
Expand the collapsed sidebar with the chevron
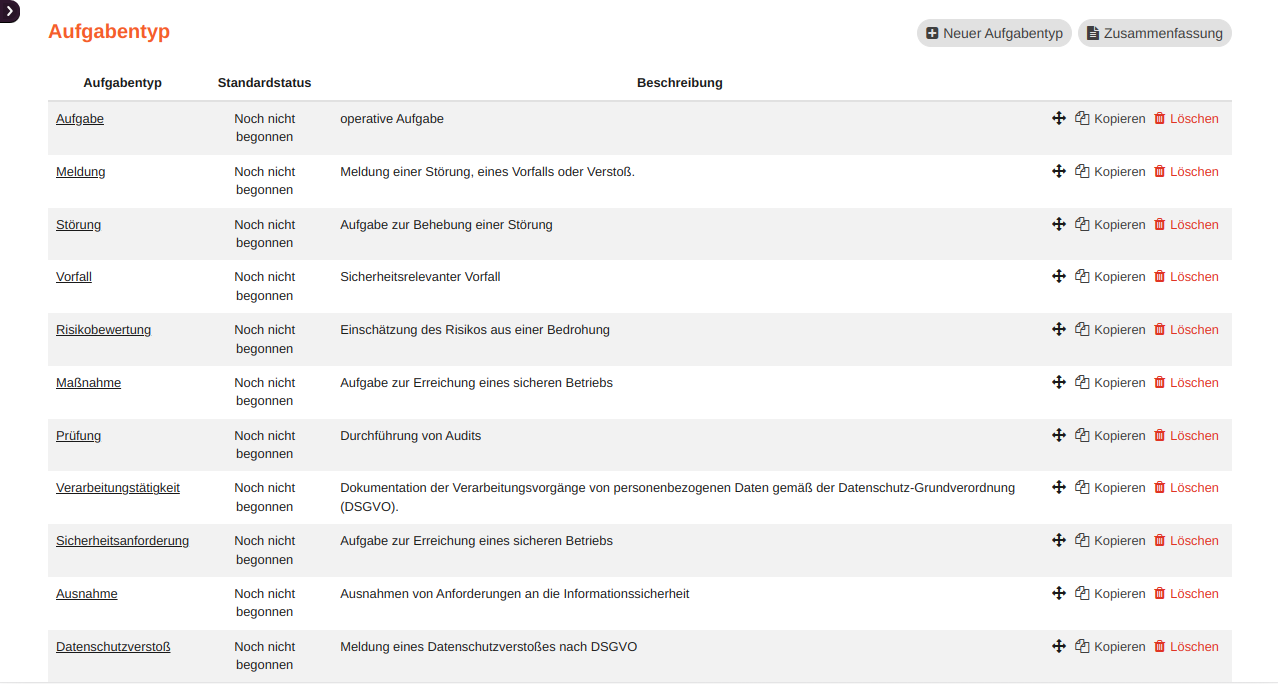click(x=9, y=12)
